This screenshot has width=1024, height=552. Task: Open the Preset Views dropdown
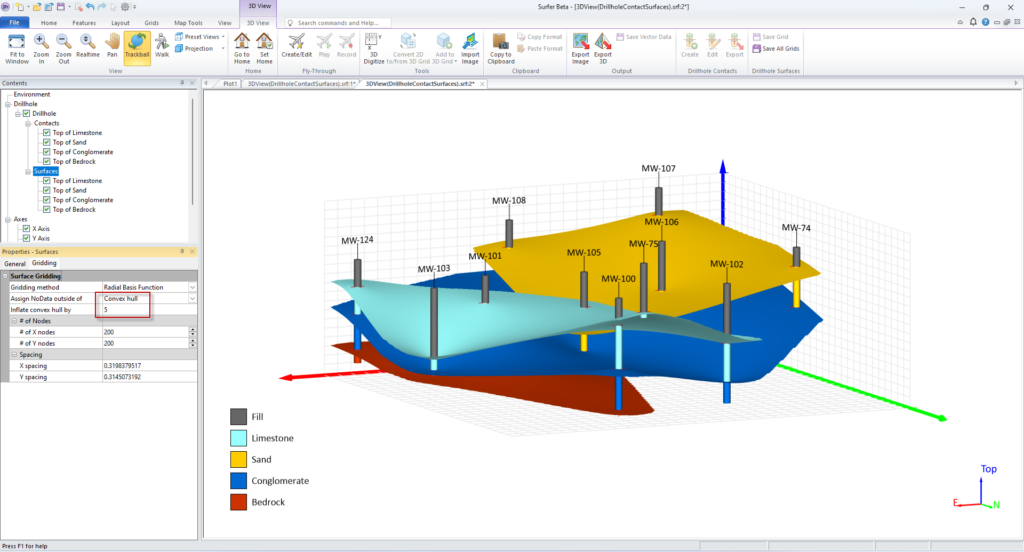[202, 37]
